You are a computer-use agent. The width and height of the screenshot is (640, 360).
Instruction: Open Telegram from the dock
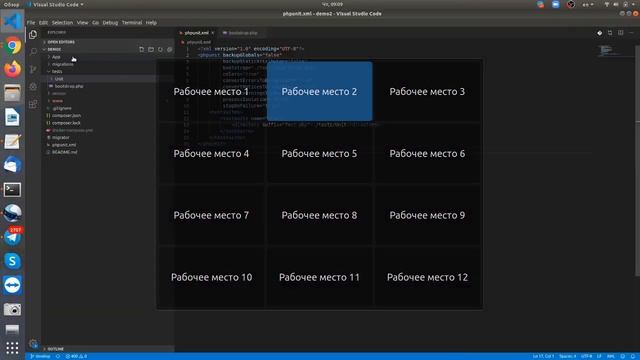pyautogui.click(x=12, y=237)
